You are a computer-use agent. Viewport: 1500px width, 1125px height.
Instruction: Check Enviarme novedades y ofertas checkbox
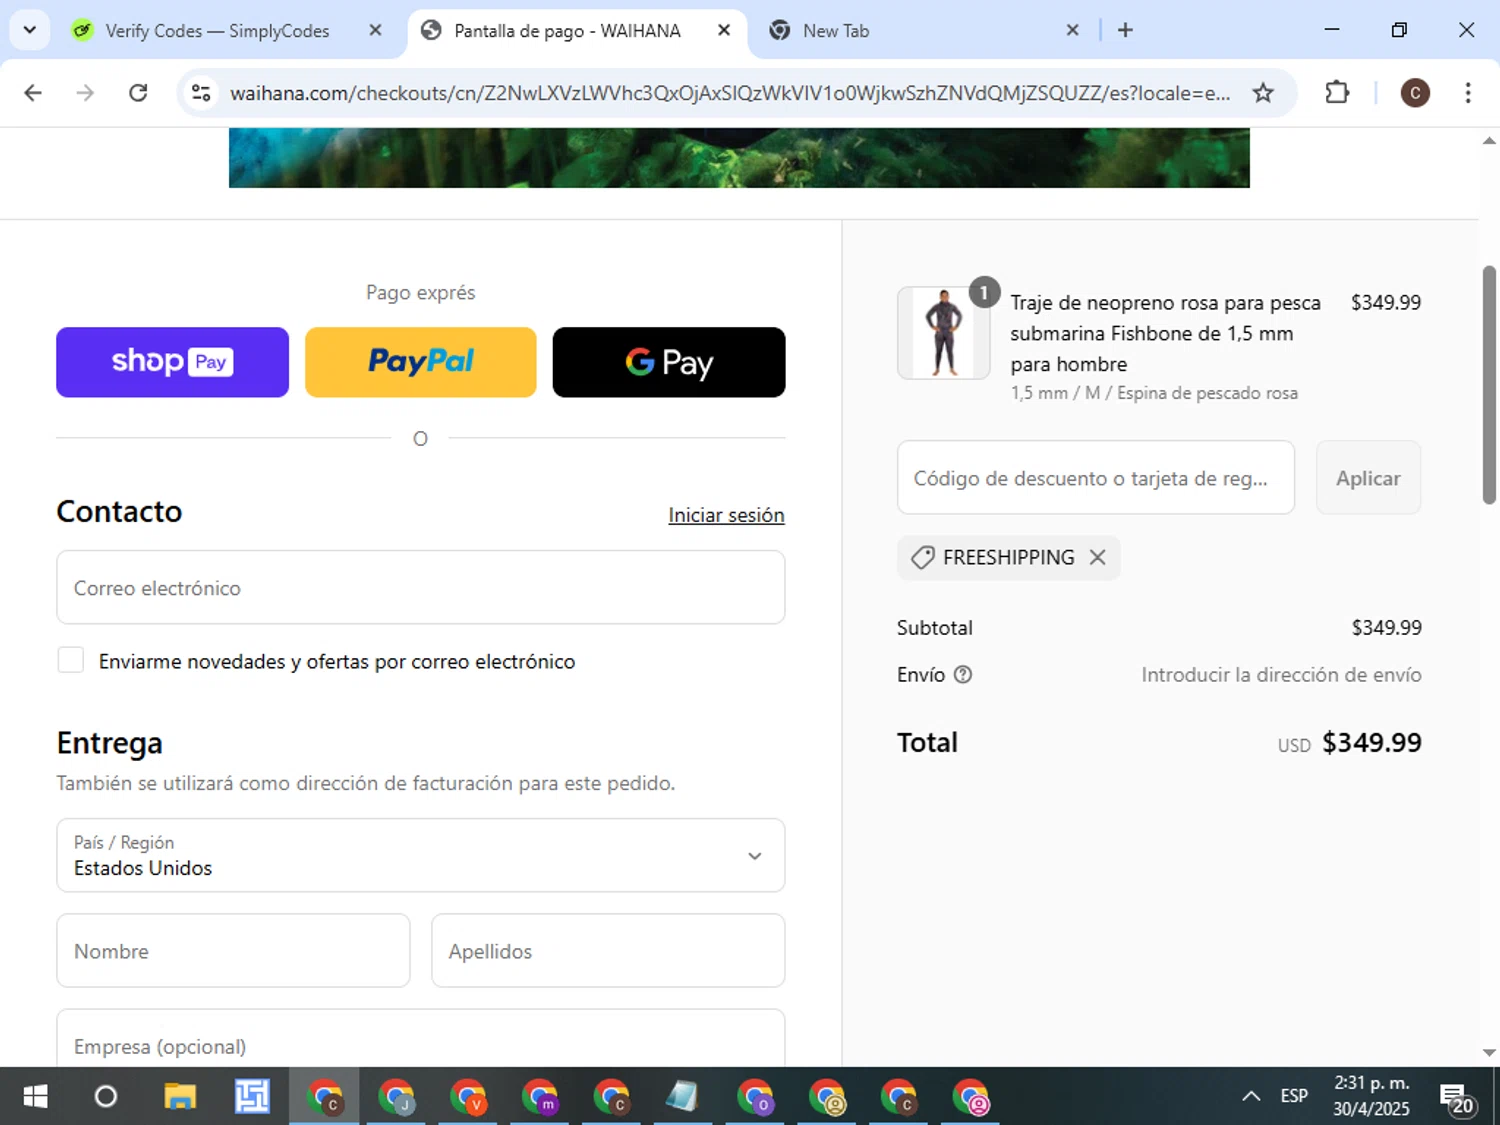point(71,660)
